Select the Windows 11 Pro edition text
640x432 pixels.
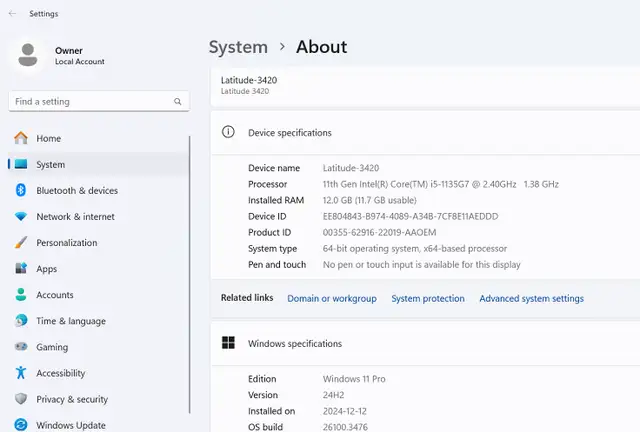point(354,379)
